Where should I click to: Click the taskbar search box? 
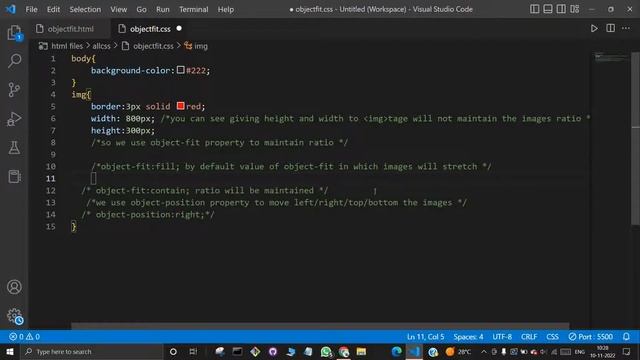click(x=92, y=351)
